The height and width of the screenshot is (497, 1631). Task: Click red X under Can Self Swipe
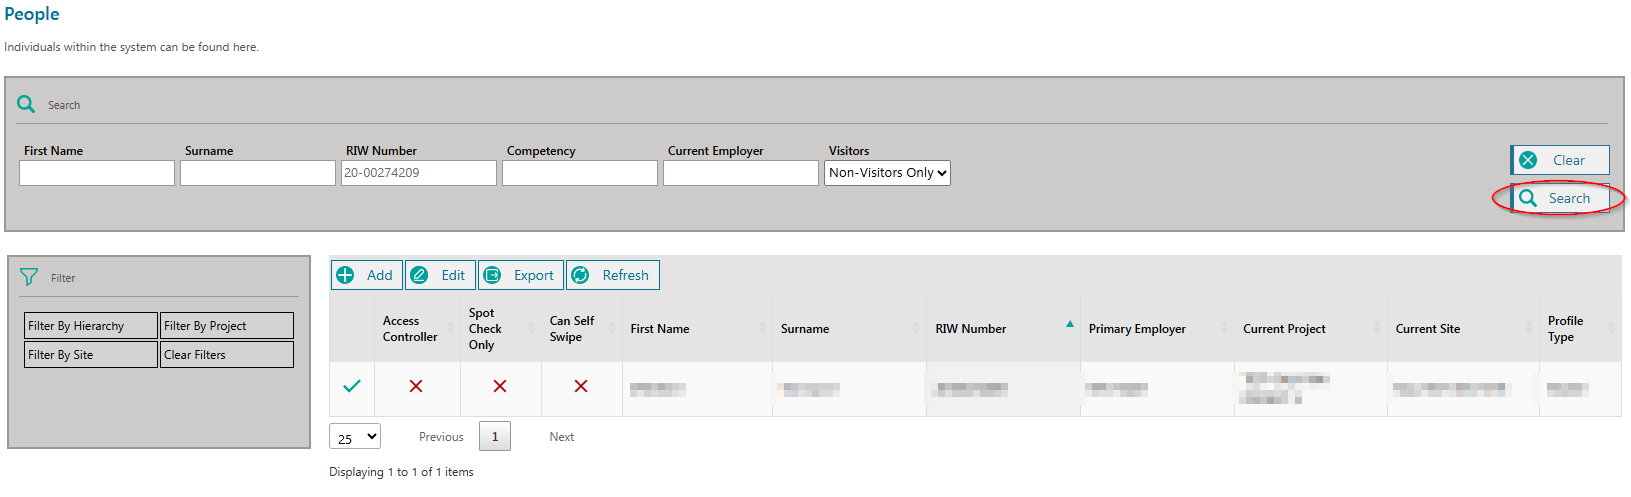click(x=581, y=386)
